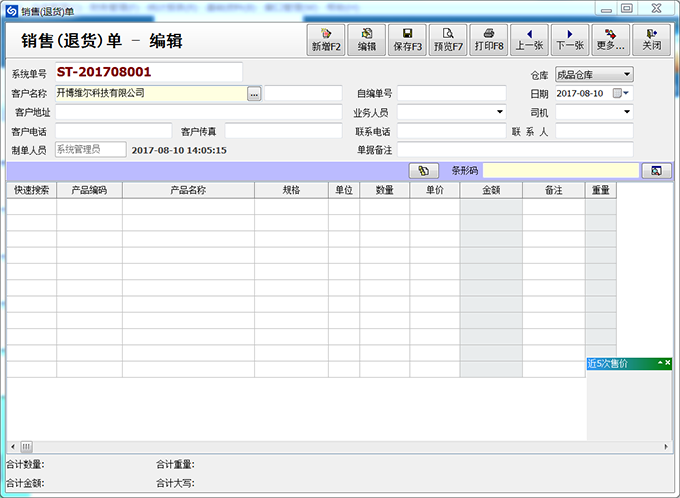Image resolution: width=680 pixels, height=498 pixels.
Task: Click the 金额 column header
Action: click(491, 190)
